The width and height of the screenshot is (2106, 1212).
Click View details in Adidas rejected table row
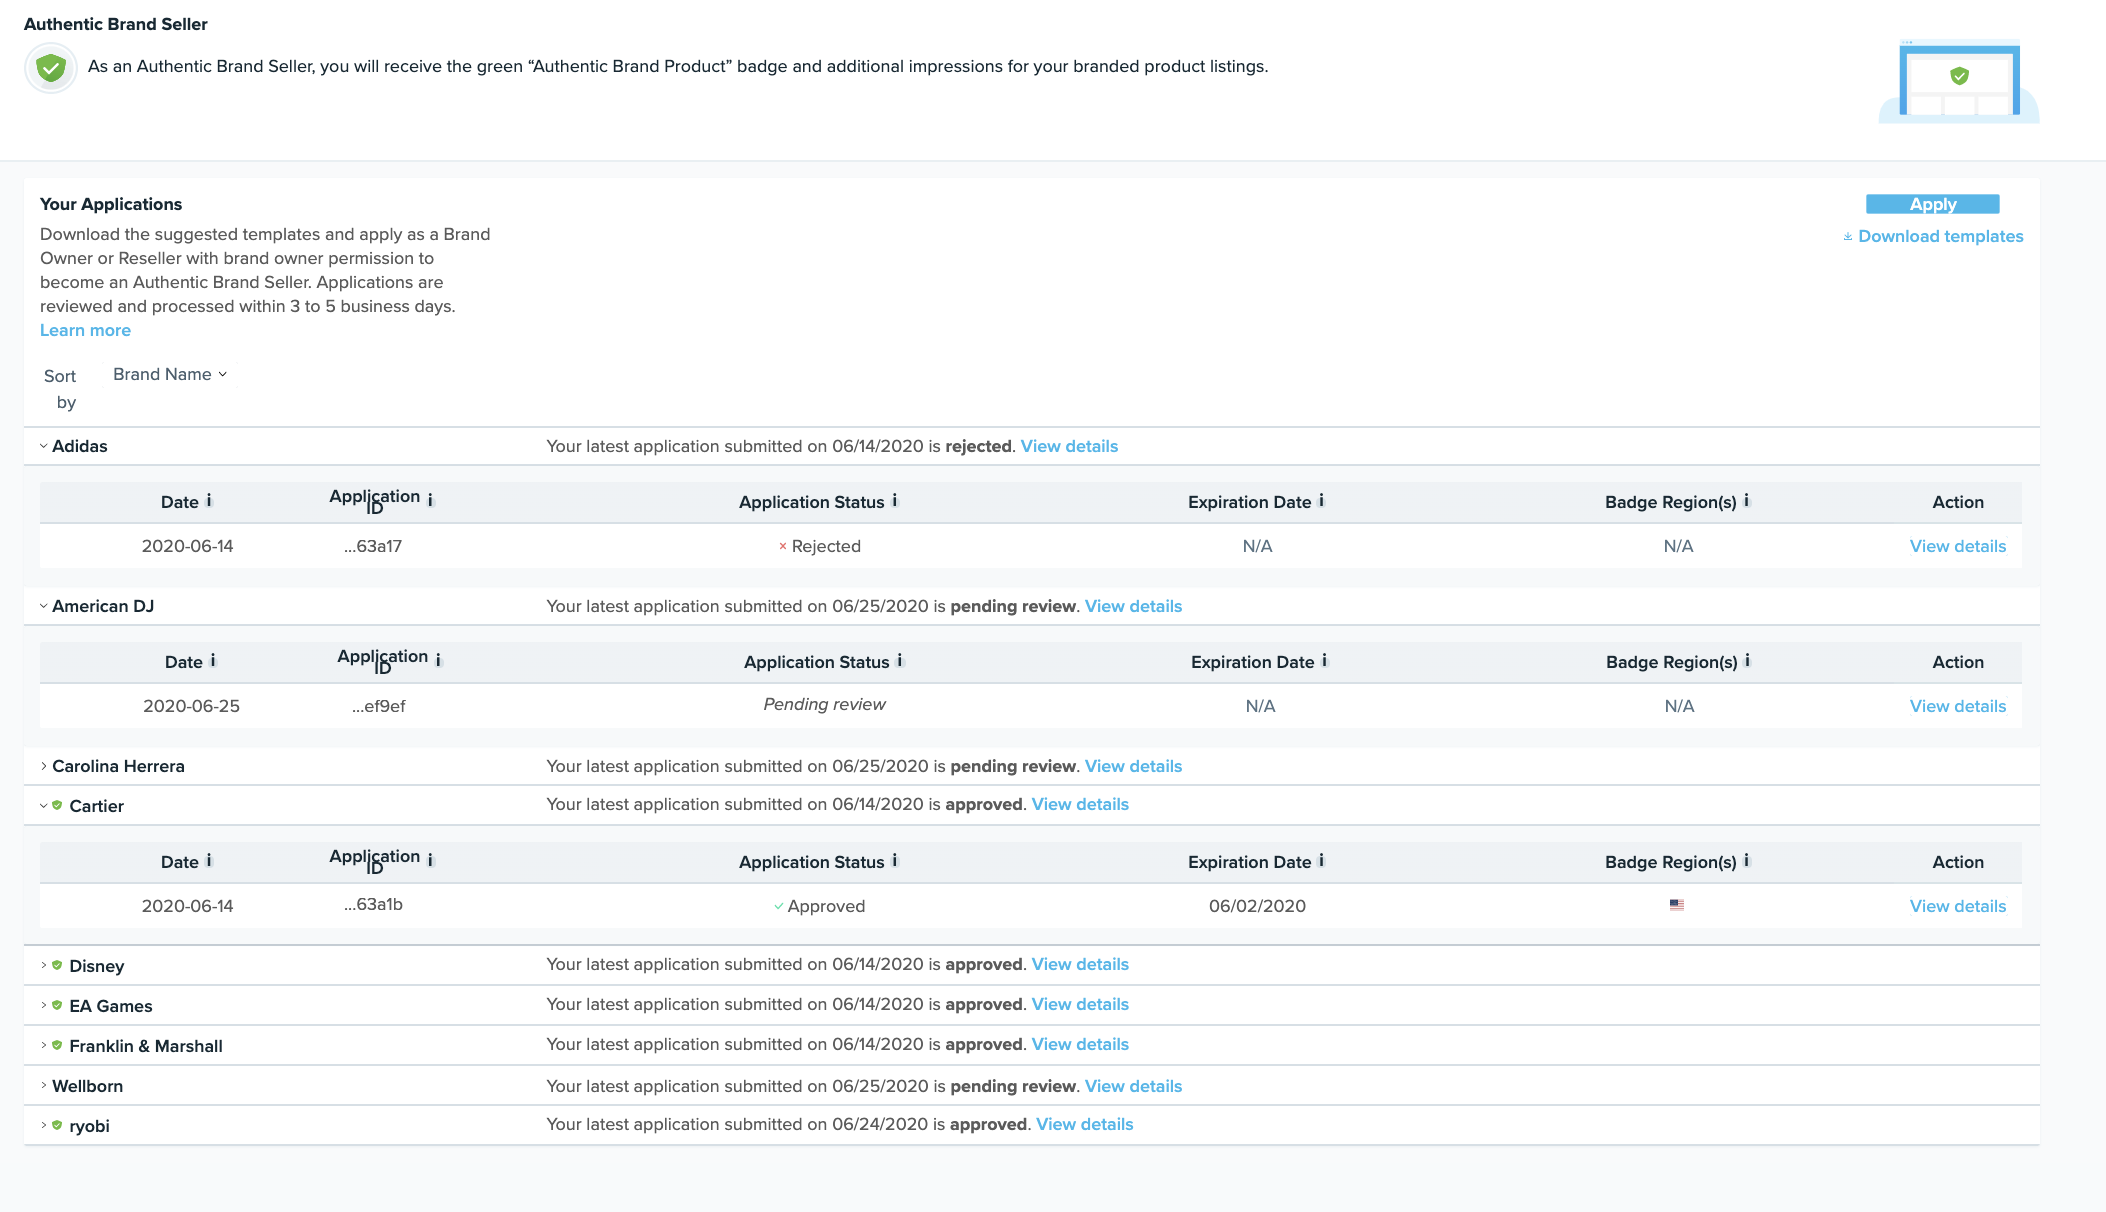click(1957, 546)
